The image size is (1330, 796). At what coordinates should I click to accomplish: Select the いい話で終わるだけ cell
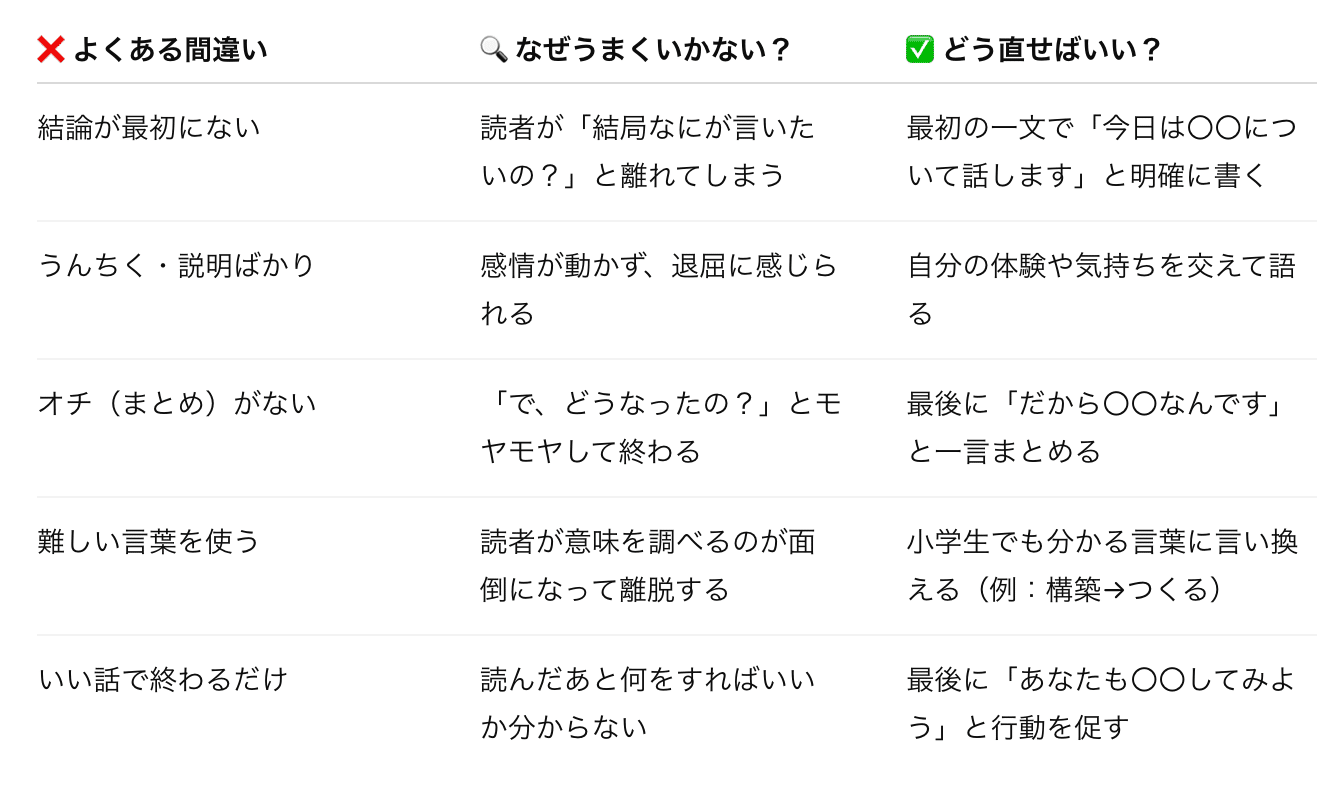[x=163, y=680]
